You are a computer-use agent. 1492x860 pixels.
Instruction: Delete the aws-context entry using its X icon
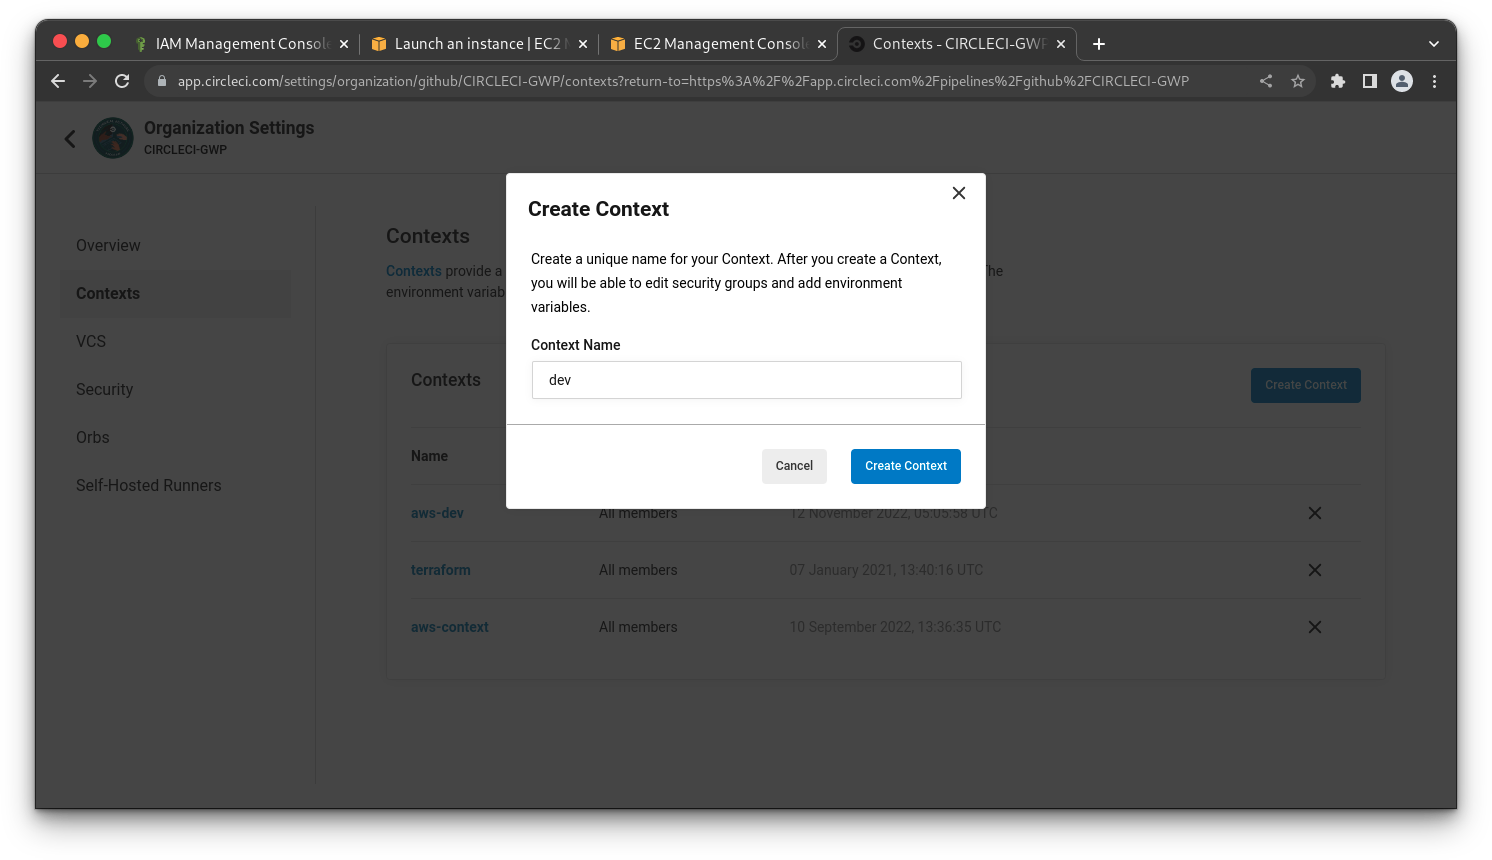pos(1314,627)
